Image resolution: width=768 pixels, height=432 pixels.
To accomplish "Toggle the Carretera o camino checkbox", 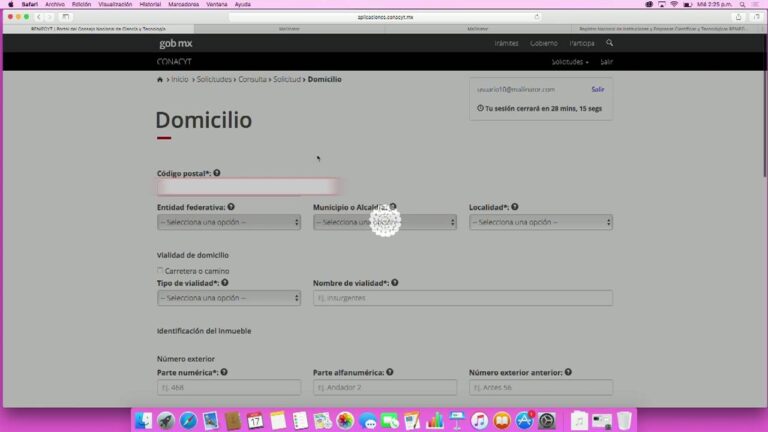I will (160, 270).
